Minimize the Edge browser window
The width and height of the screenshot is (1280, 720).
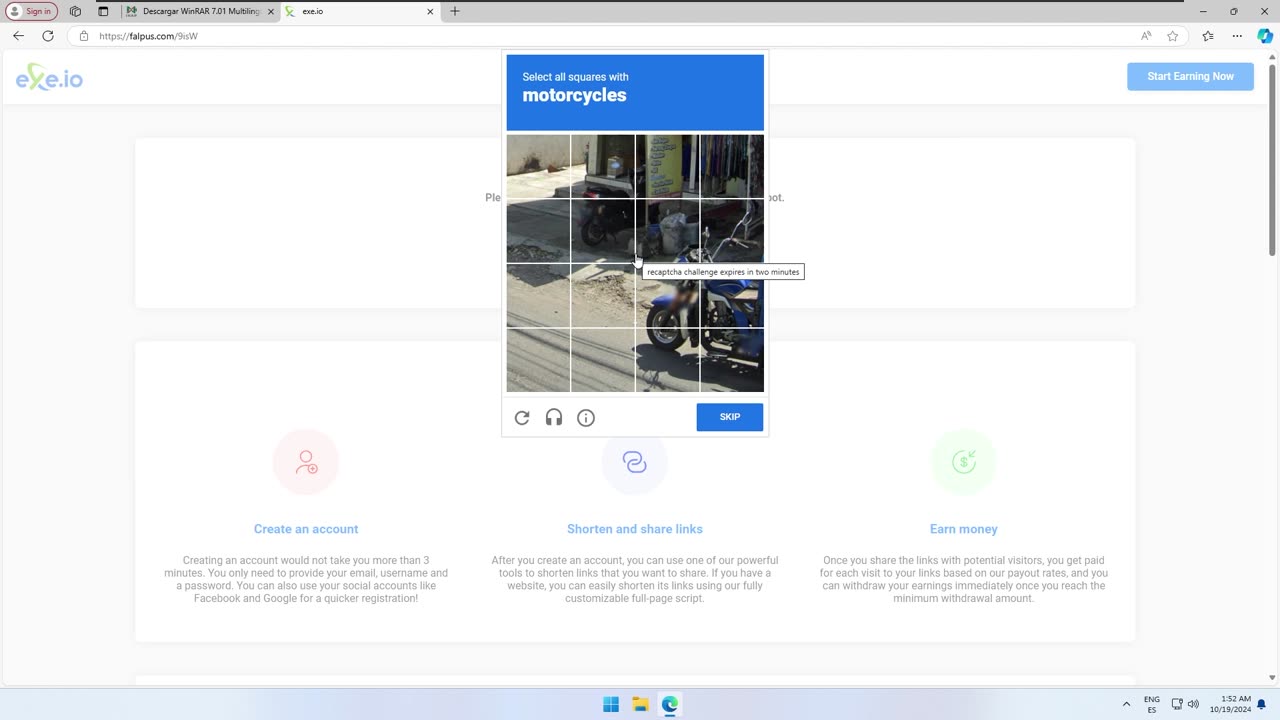pos(1203,11)
